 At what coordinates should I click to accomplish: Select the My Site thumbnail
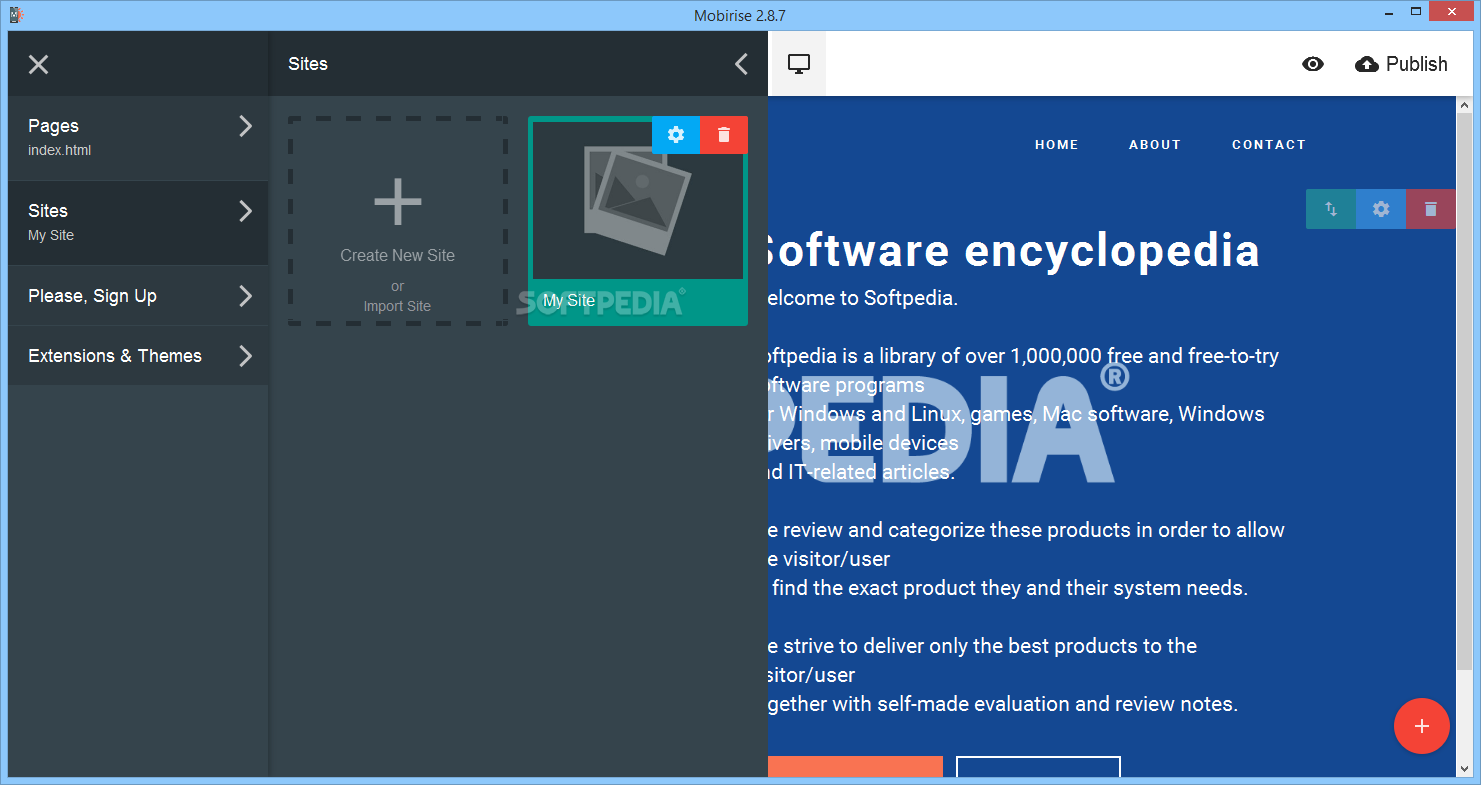pyautogui.click(x=638, y=200)
